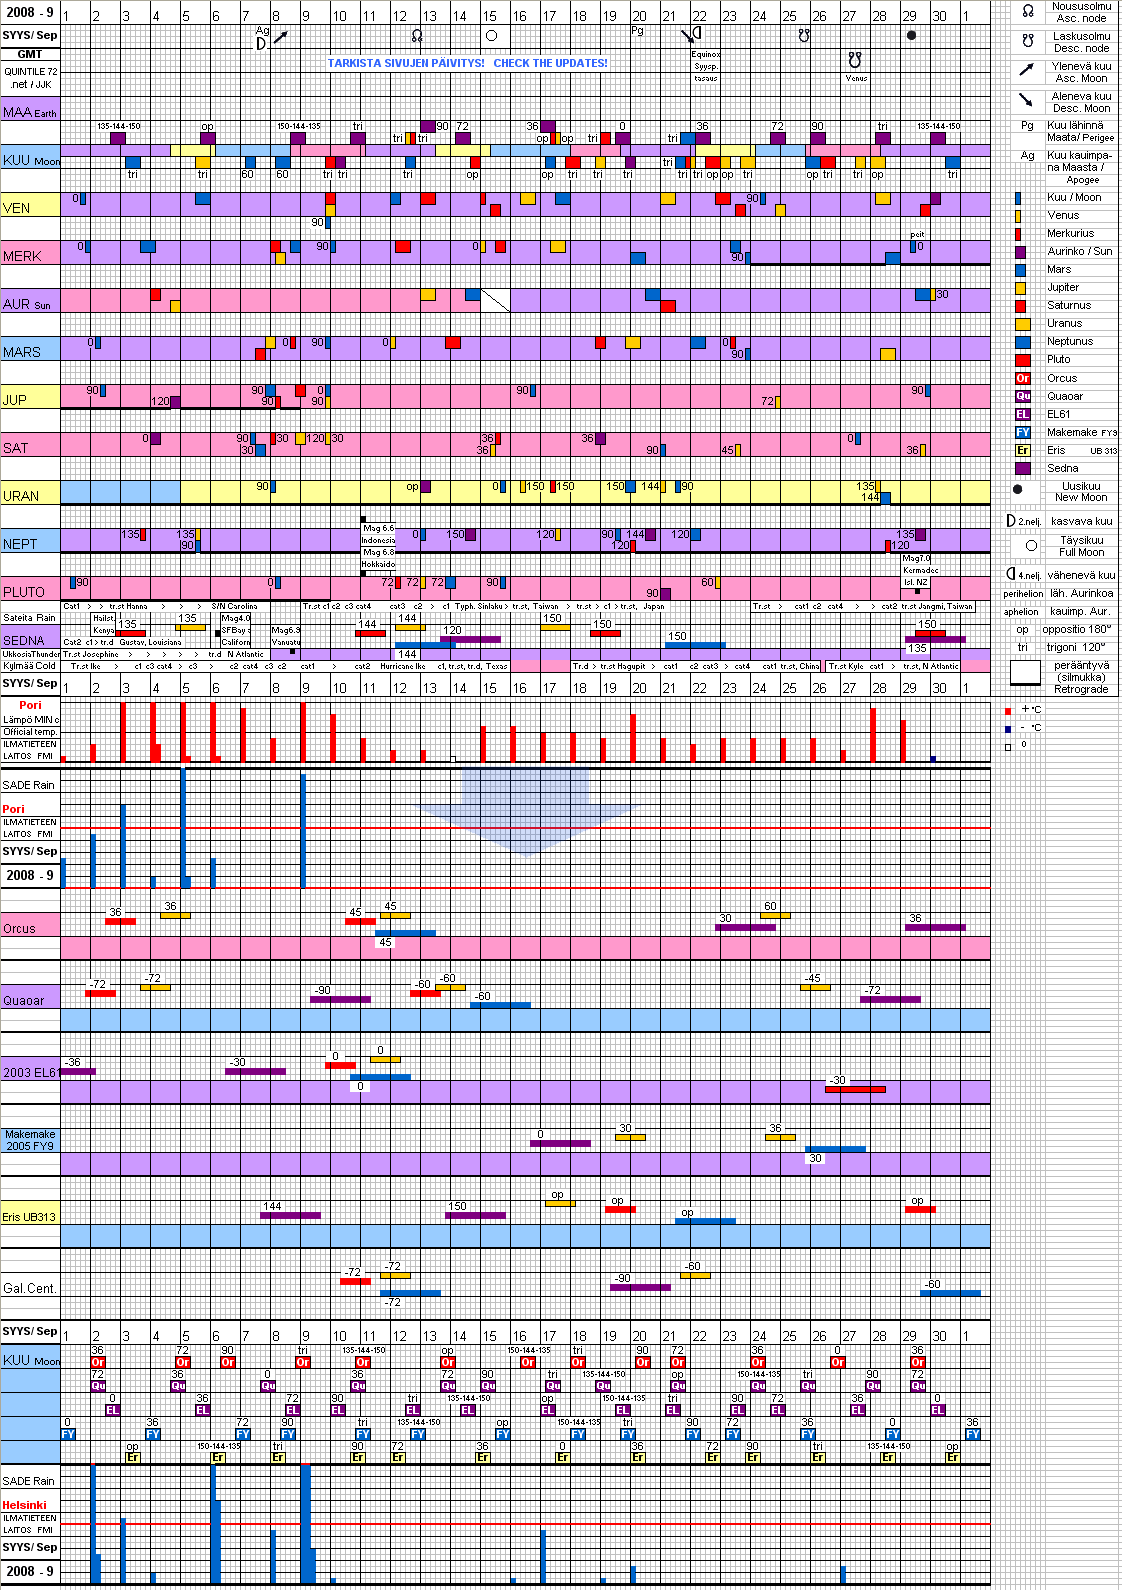Image resolution: width=1122 pixels, height=1590 pixels.
Task: Click New Moon symbol on day 29
Action: point(911,35)
